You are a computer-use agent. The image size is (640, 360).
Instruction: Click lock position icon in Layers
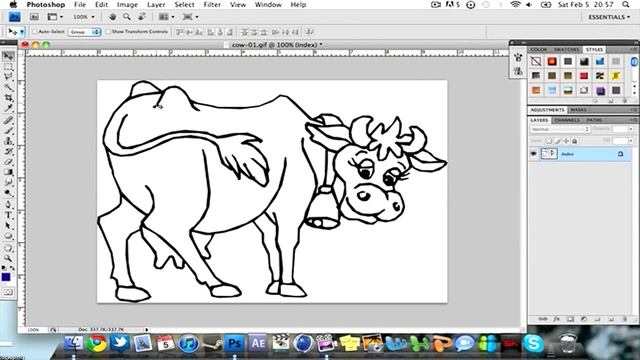pos(566,141)
